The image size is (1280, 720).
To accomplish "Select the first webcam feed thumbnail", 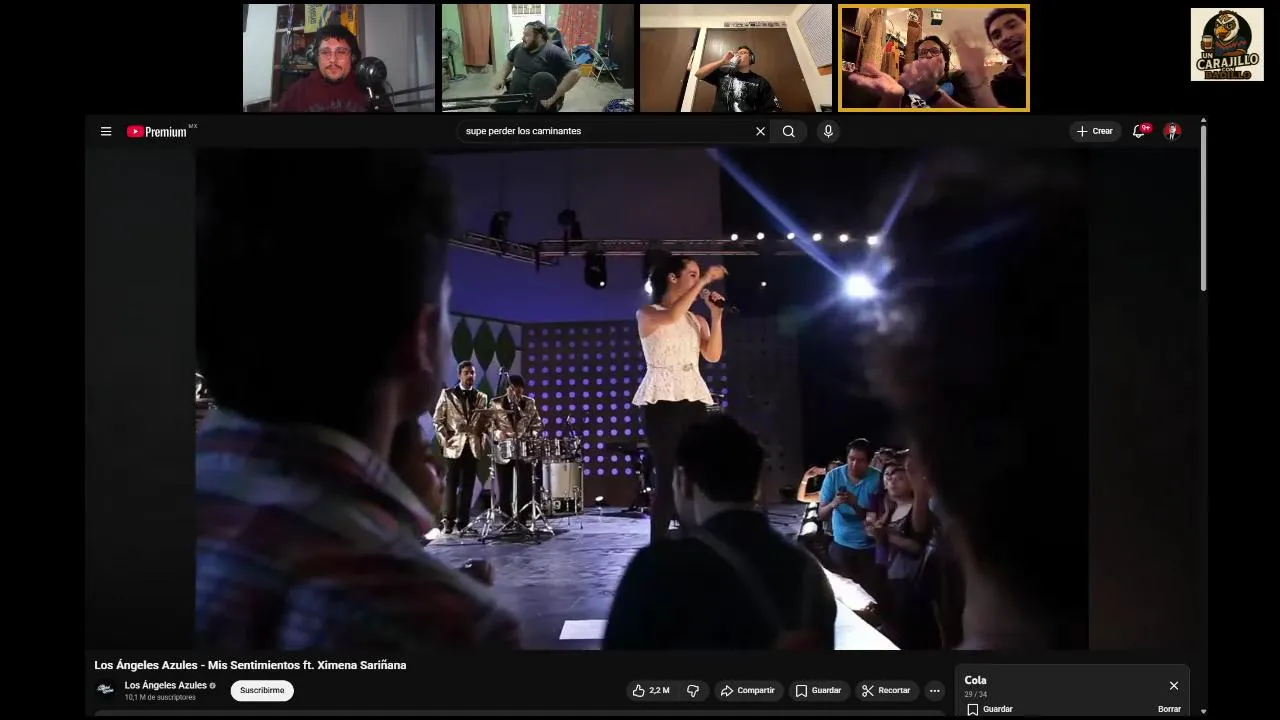I will 339,58.
